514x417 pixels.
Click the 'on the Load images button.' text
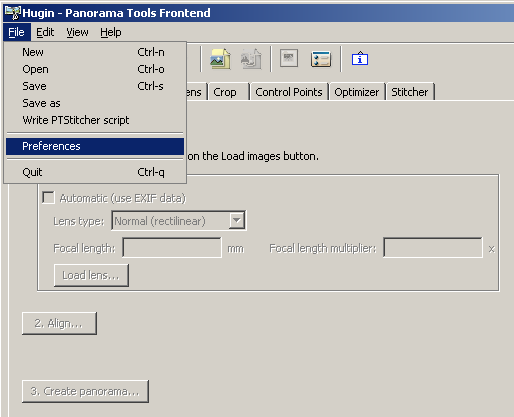253,156
